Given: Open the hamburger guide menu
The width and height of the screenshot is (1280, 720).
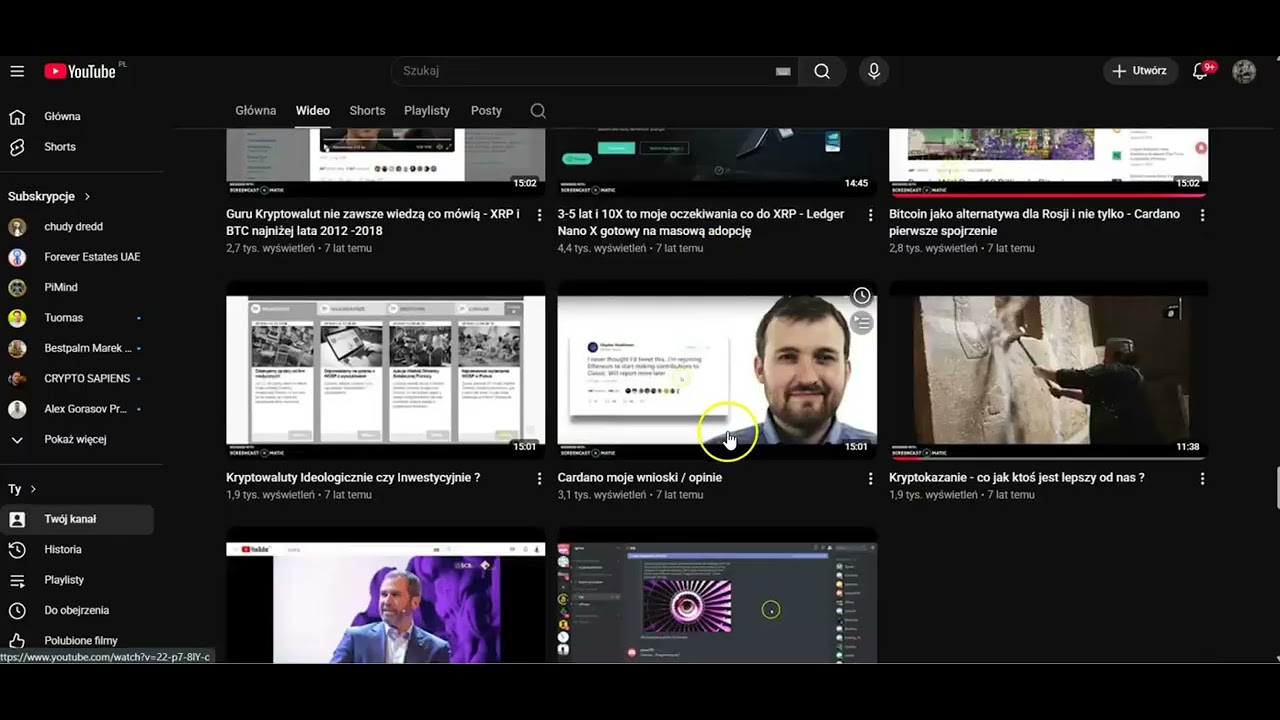Looking at the screenshot, I should point(17,71).
